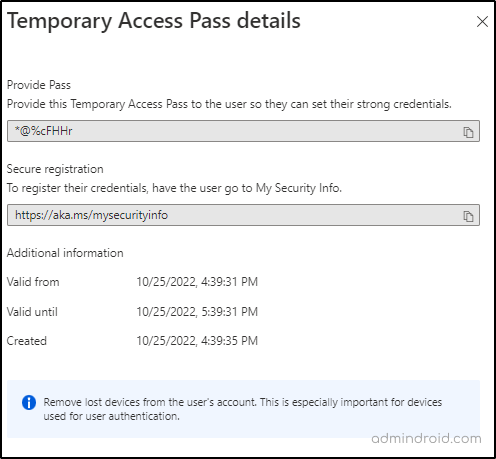Click the admindroid.com watermark
Screen dimensions: 496x459
[x=426, y=438]
